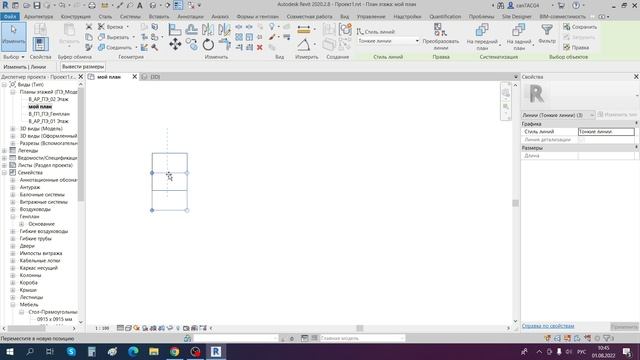
Task: Click На передний план (Bring to Front)
Action: coord(482,37)
